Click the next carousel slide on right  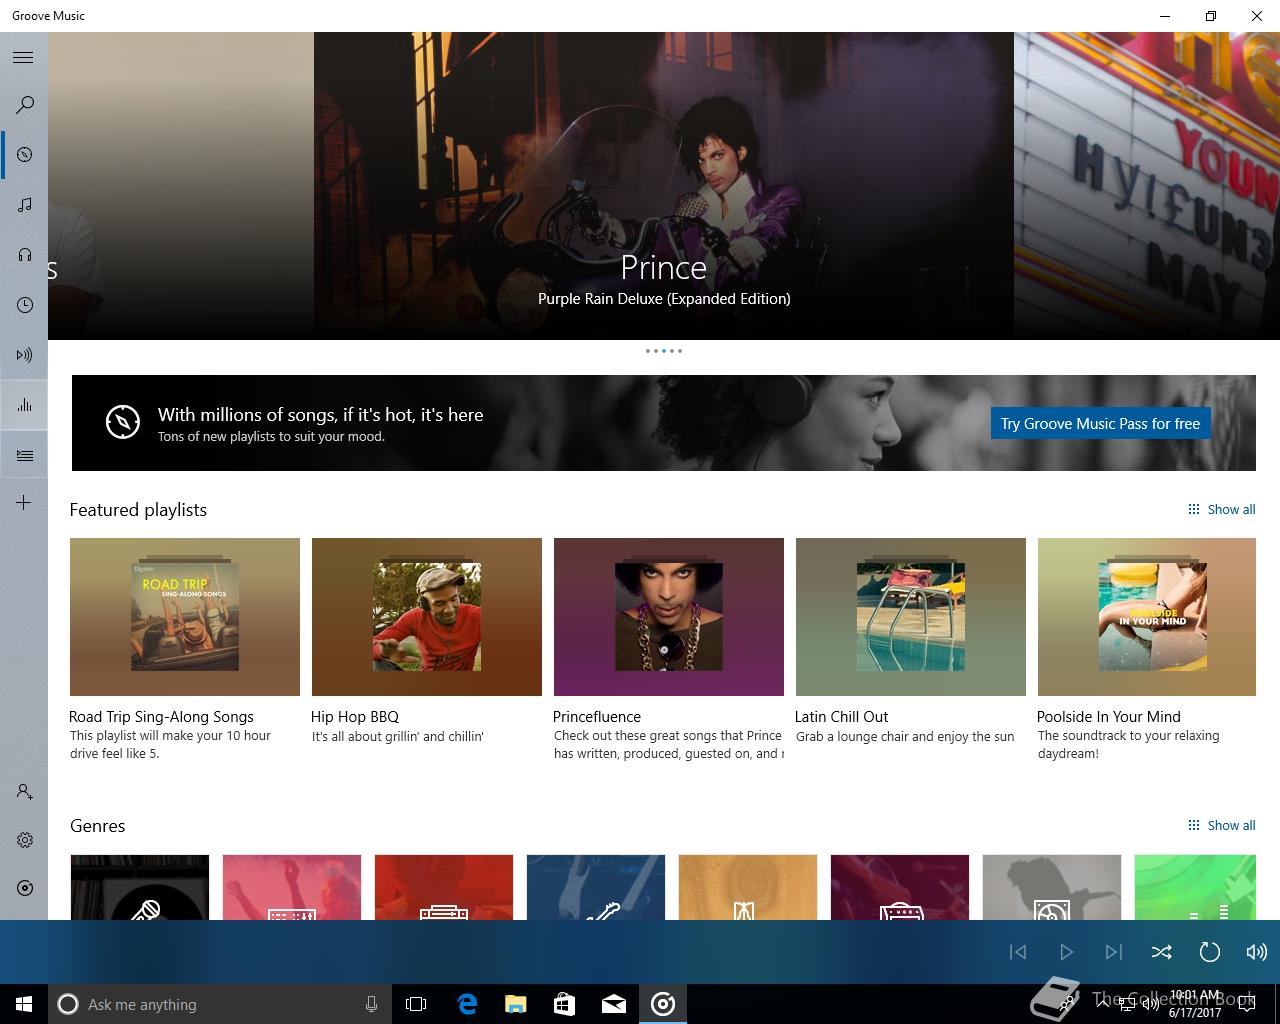pos(1147,186)
